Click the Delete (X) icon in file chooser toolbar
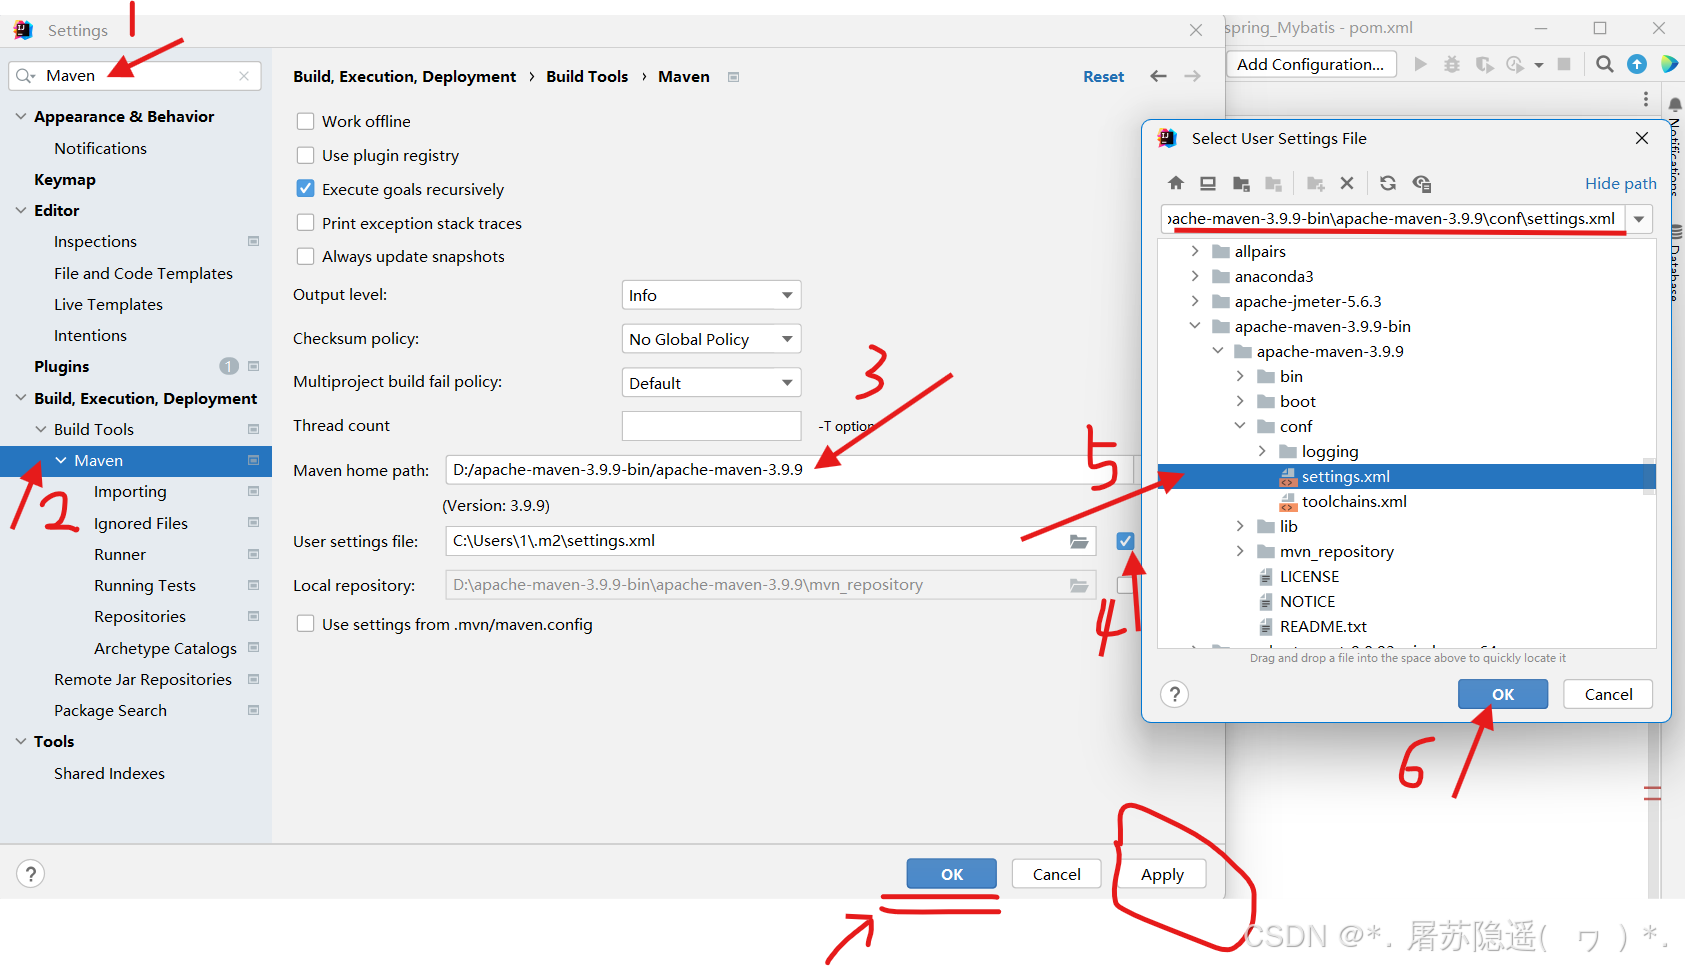This screenshot has width=1685, height=966. click(1347, 183)
